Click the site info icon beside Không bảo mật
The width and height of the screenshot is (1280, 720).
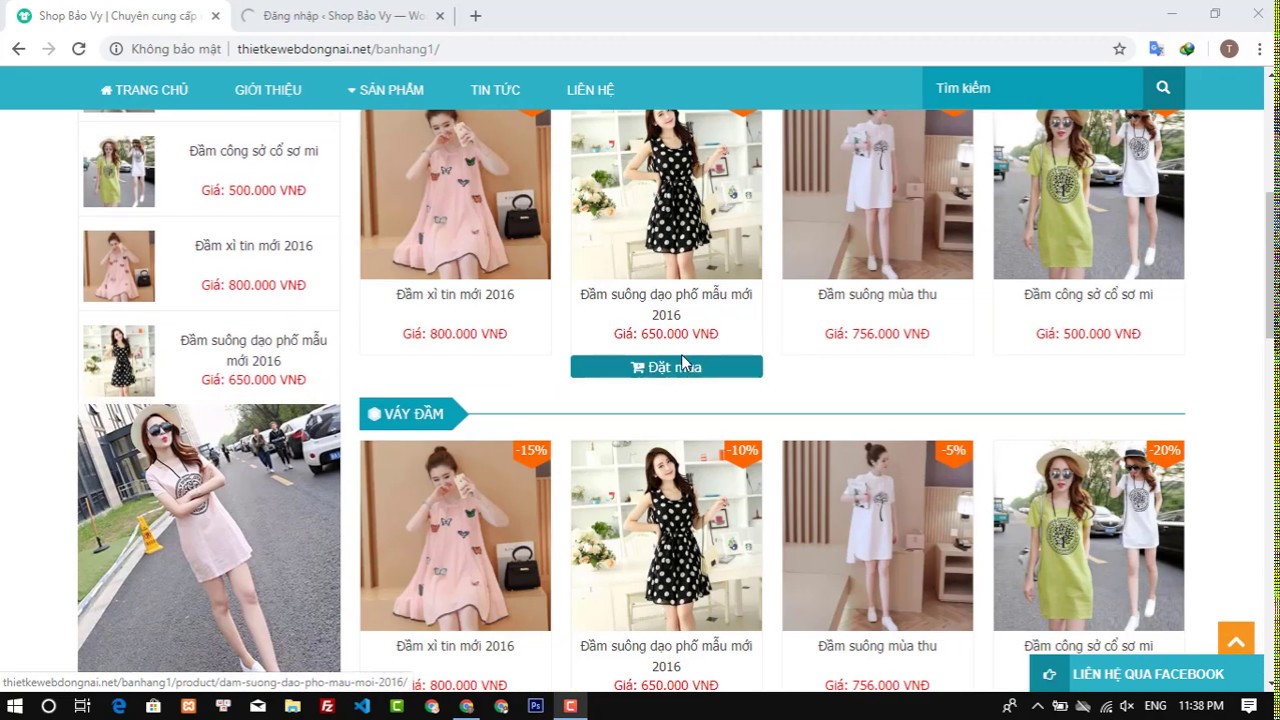click(x=116, y=49)
